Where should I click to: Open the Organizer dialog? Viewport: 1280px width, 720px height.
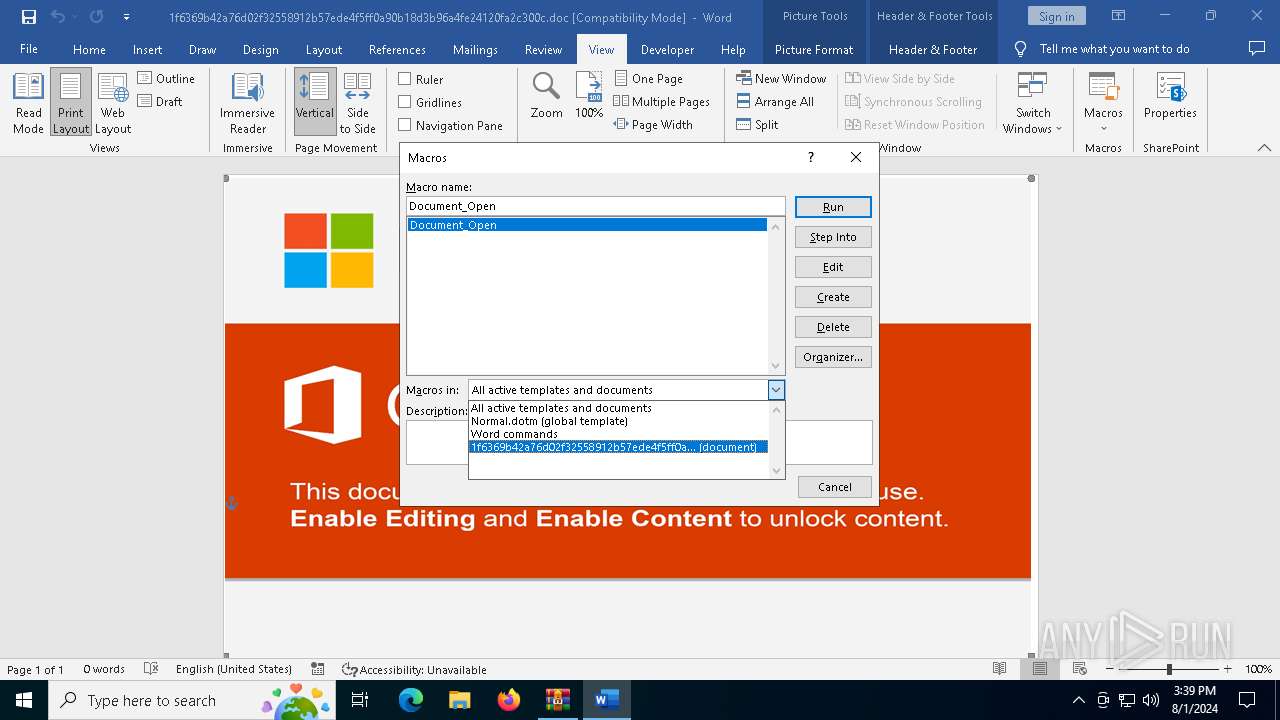[x=833, y=357]
